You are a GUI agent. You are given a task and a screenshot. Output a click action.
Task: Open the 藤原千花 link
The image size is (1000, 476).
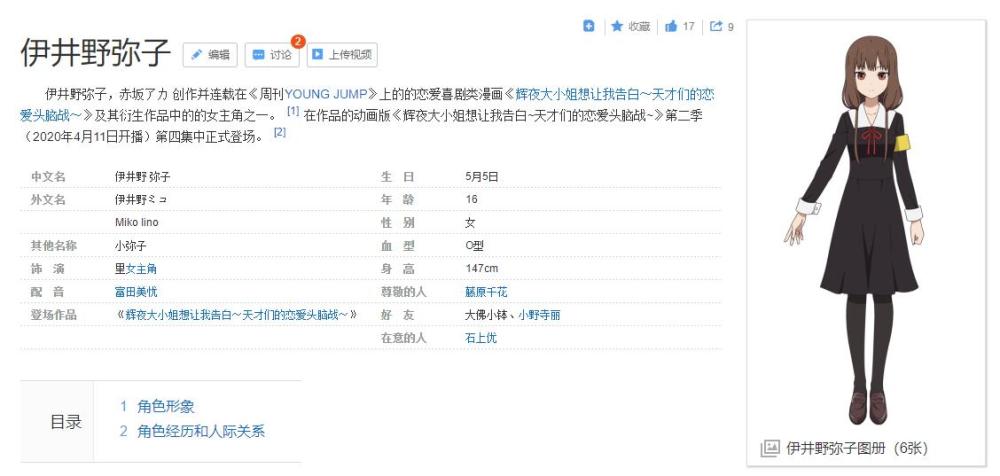pyautogui.click(x=486, y=292)
